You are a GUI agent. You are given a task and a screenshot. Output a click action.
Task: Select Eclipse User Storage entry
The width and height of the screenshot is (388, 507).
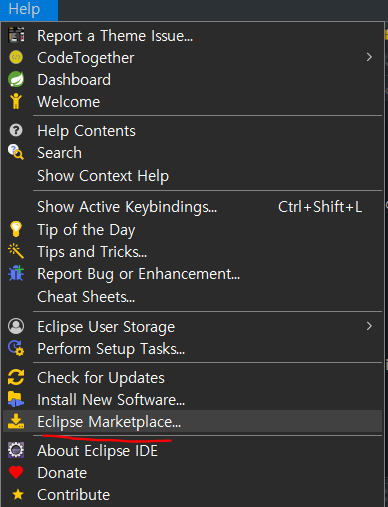pyautogui.click(x=192, y=326)
